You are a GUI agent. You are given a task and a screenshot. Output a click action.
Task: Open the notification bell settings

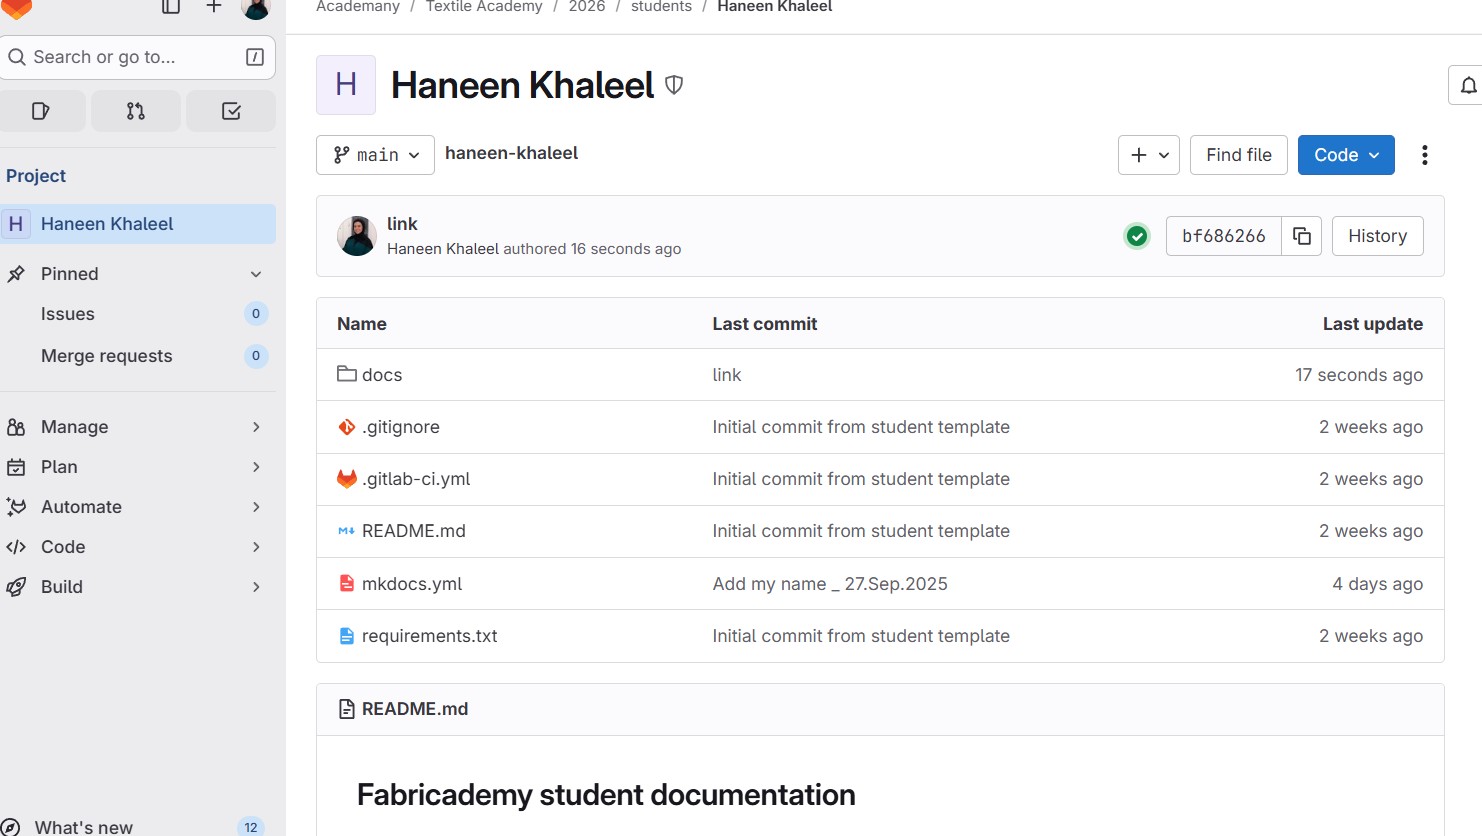pos(1467,86)
